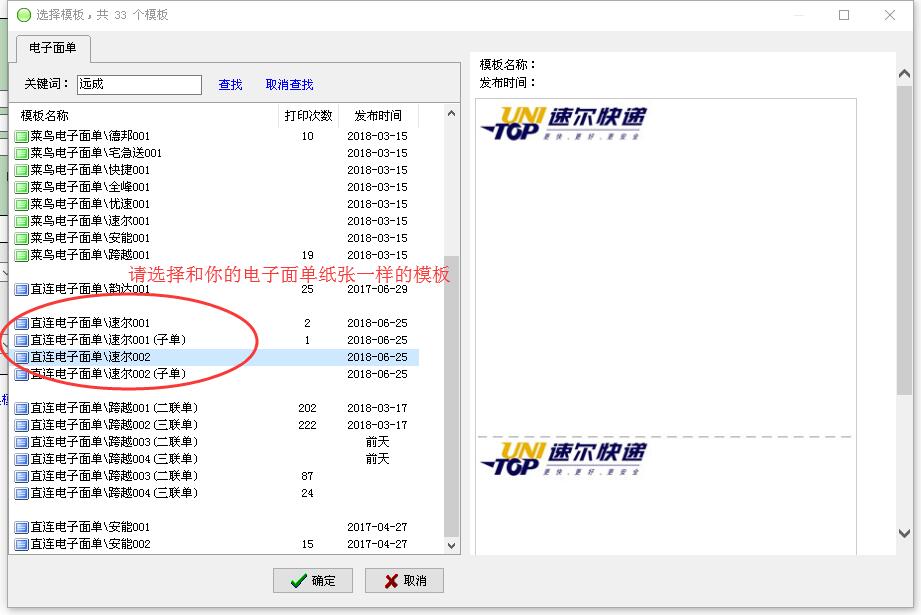The height and width of the screenshot is (615, 921).
Task: Select row 菜鸟电子面单\优速001
Action: click(216, 204)
